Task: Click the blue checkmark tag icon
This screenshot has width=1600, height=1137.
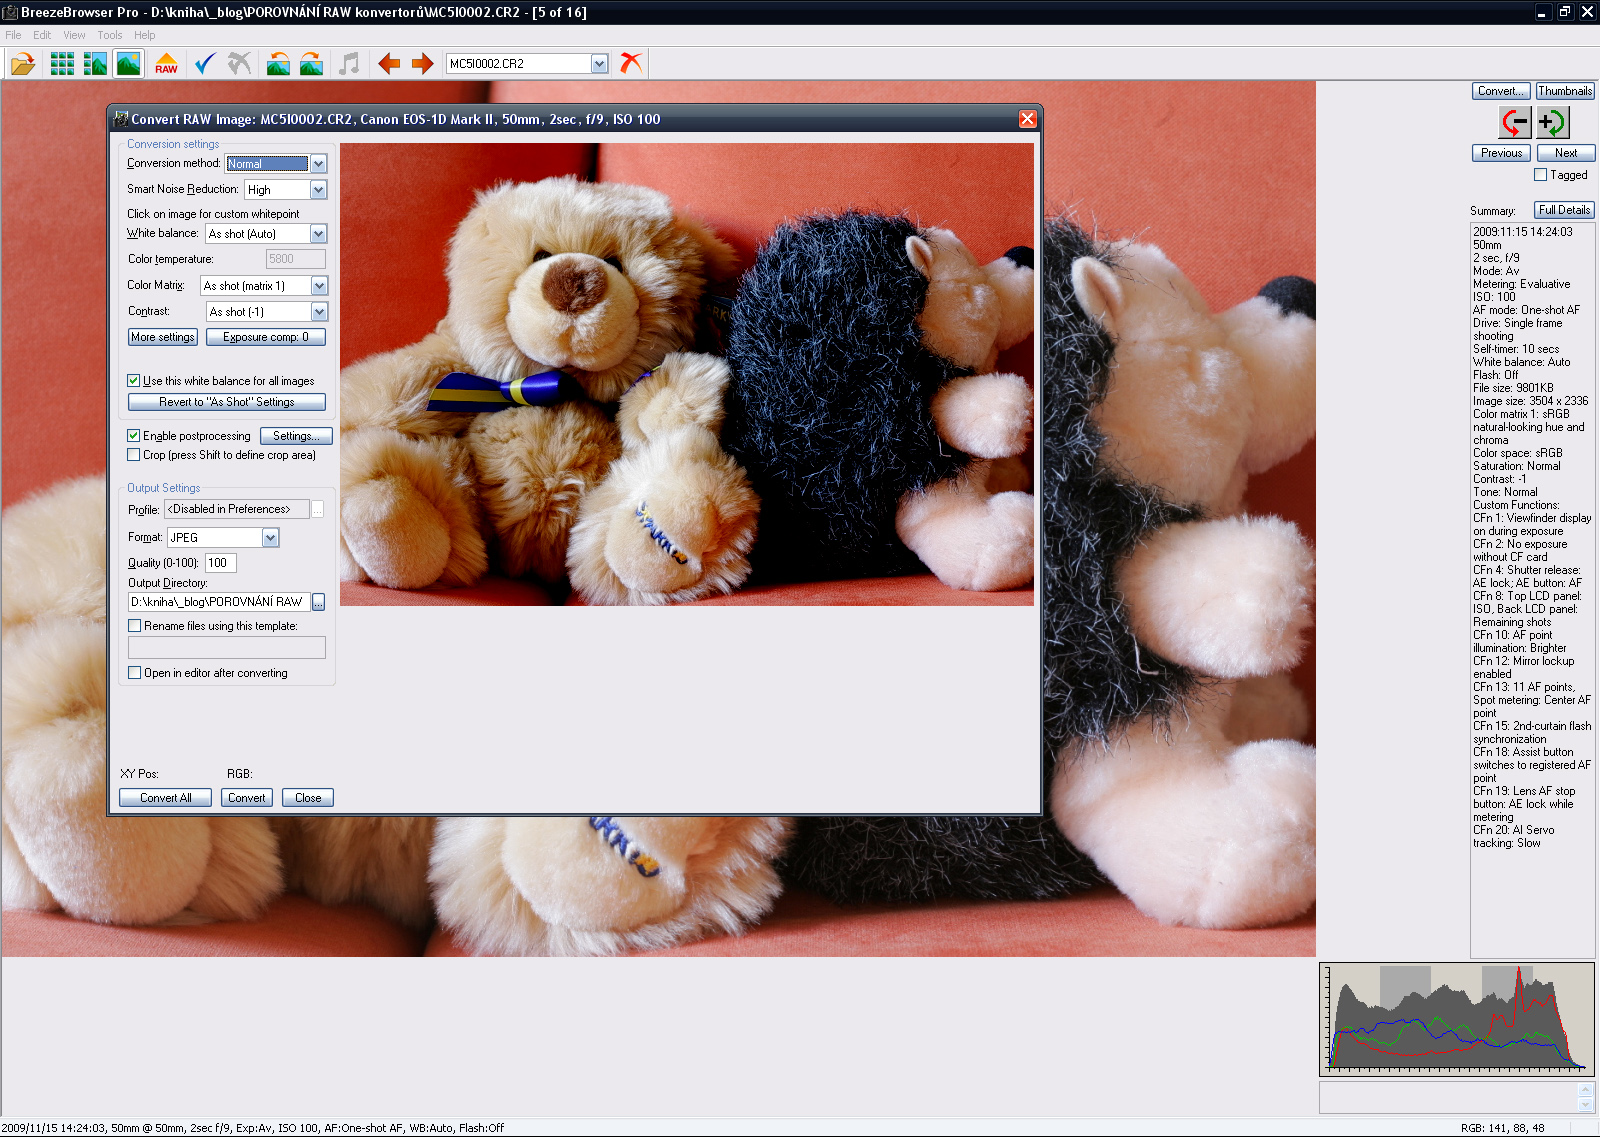Action: (x=205, y=64)
